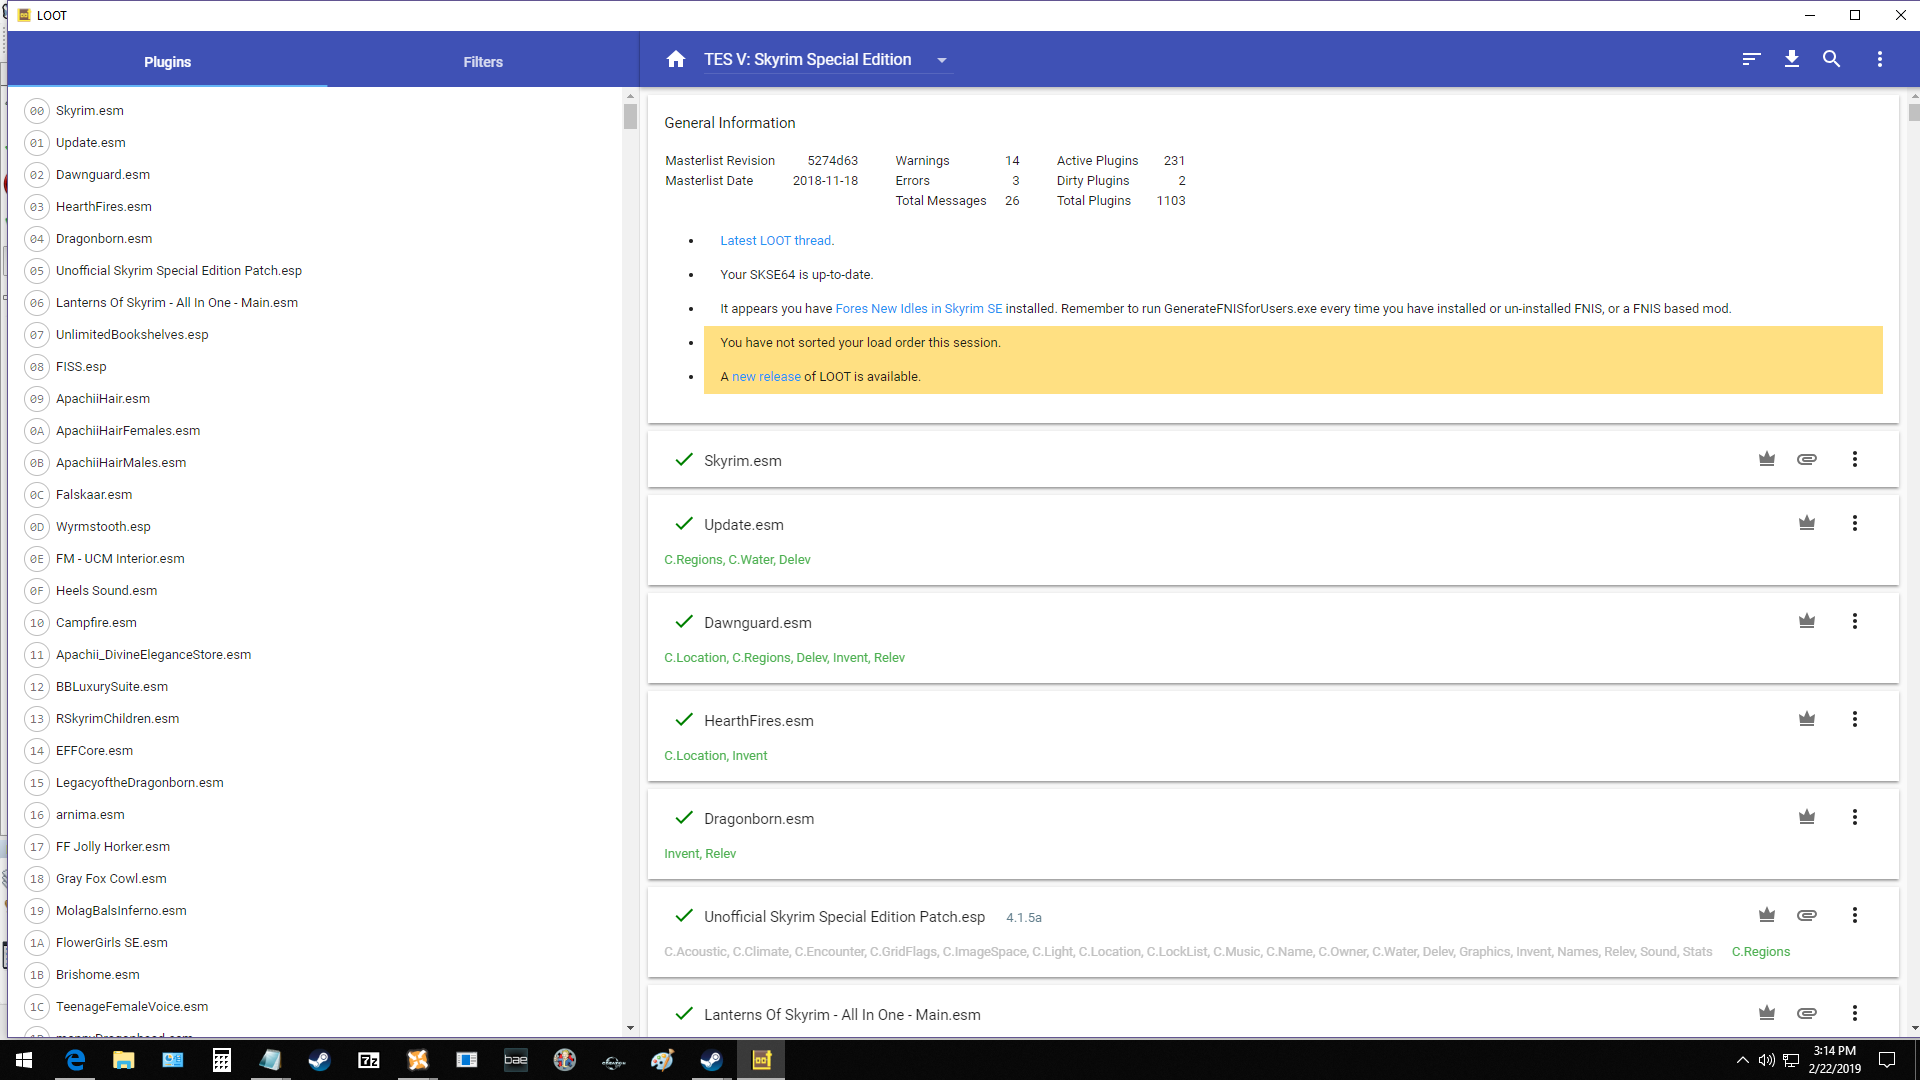The width and height of the screenshot is (1920, 1080).
Task: Open Fores New Idles in Skyrim SE link
Action: [x=918, y=309]
